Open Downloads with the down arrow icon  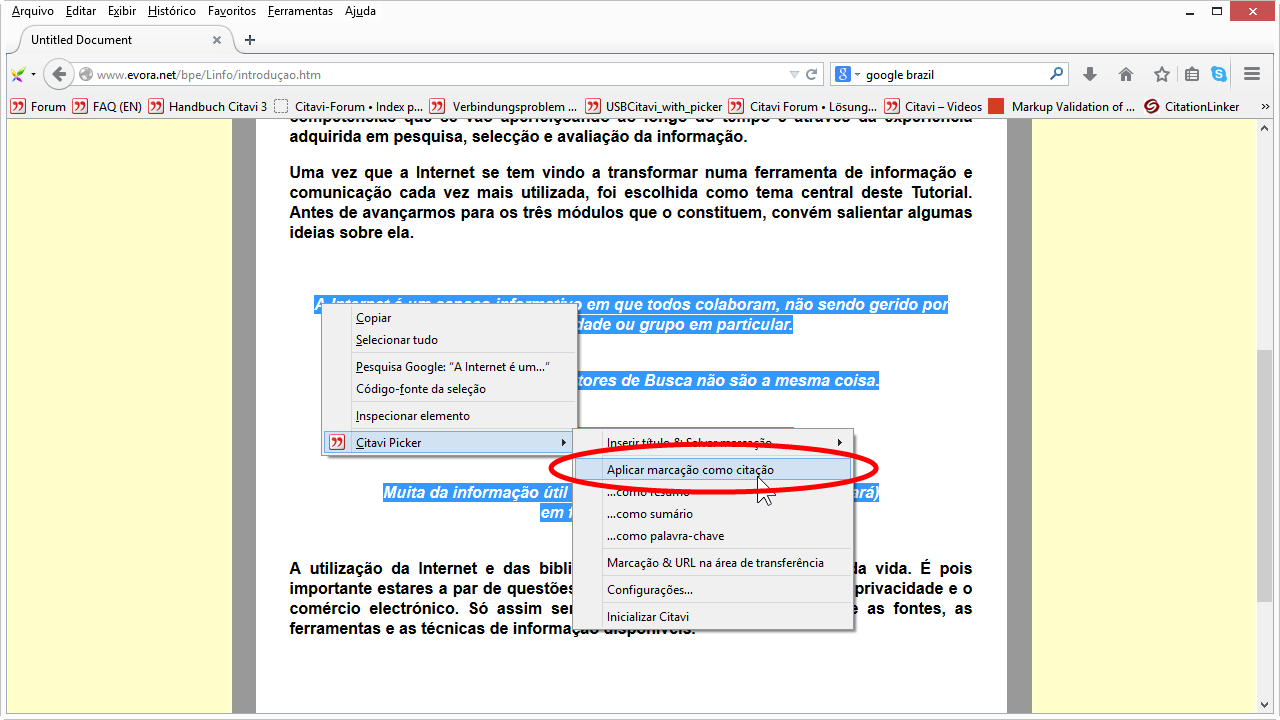point(1090,74)
